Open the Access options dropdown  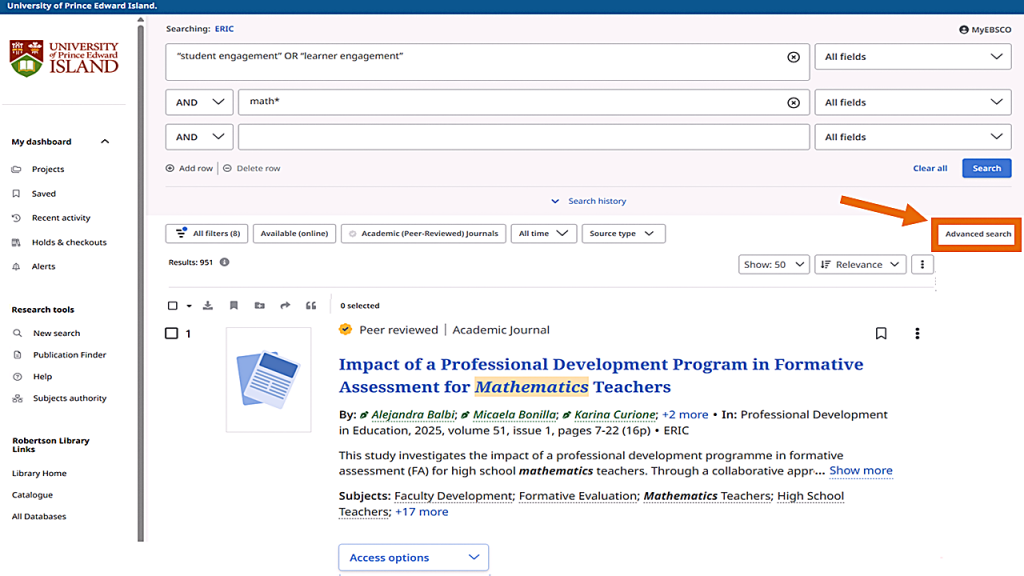413,558
